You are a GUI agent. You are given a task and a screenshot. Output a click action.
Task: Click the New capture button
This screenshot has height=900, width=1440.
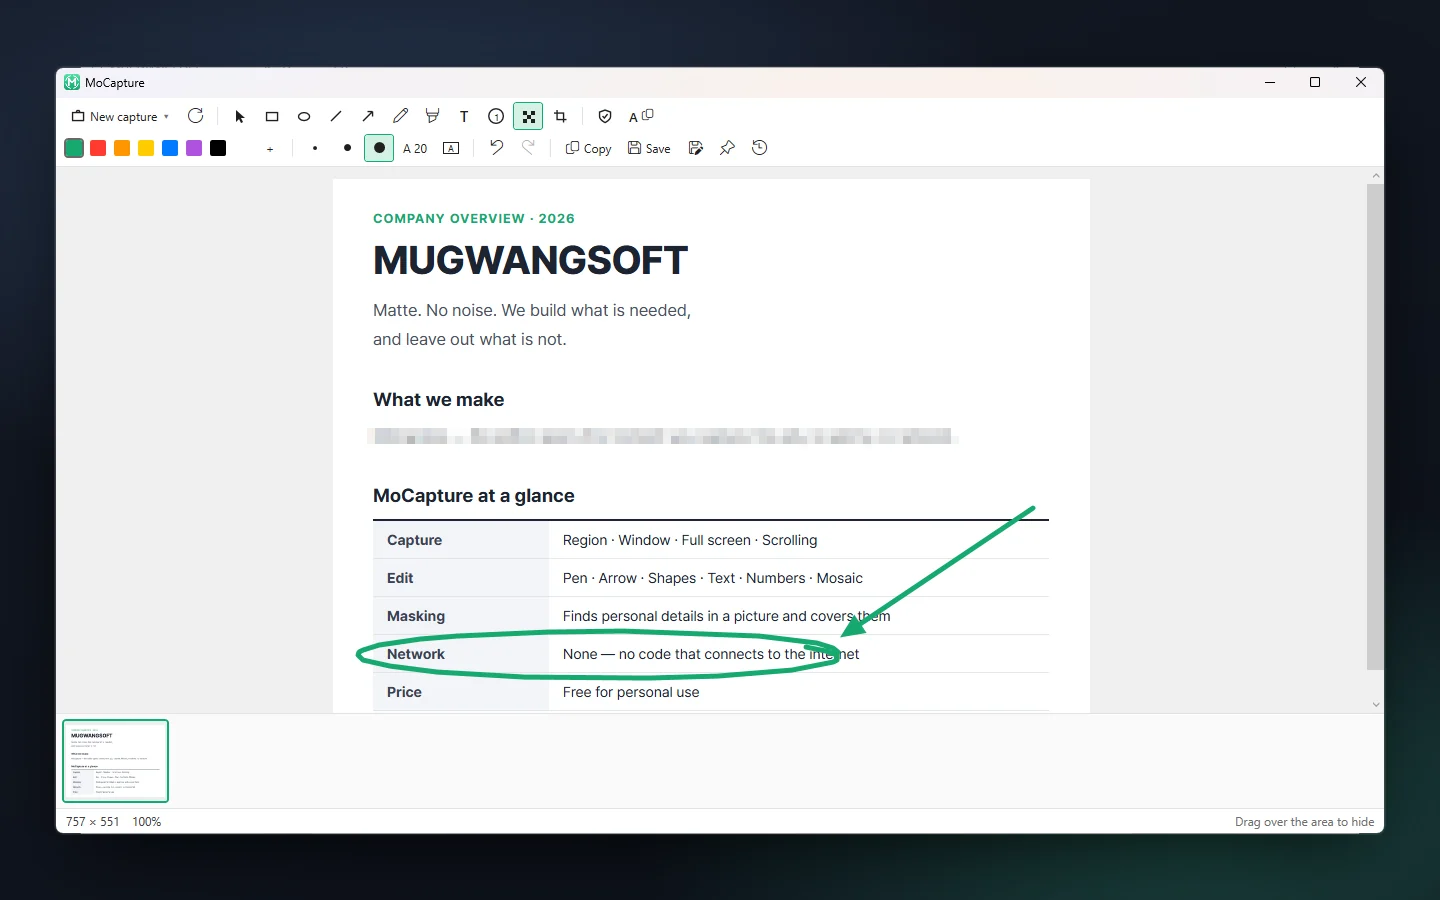[113, 117]
